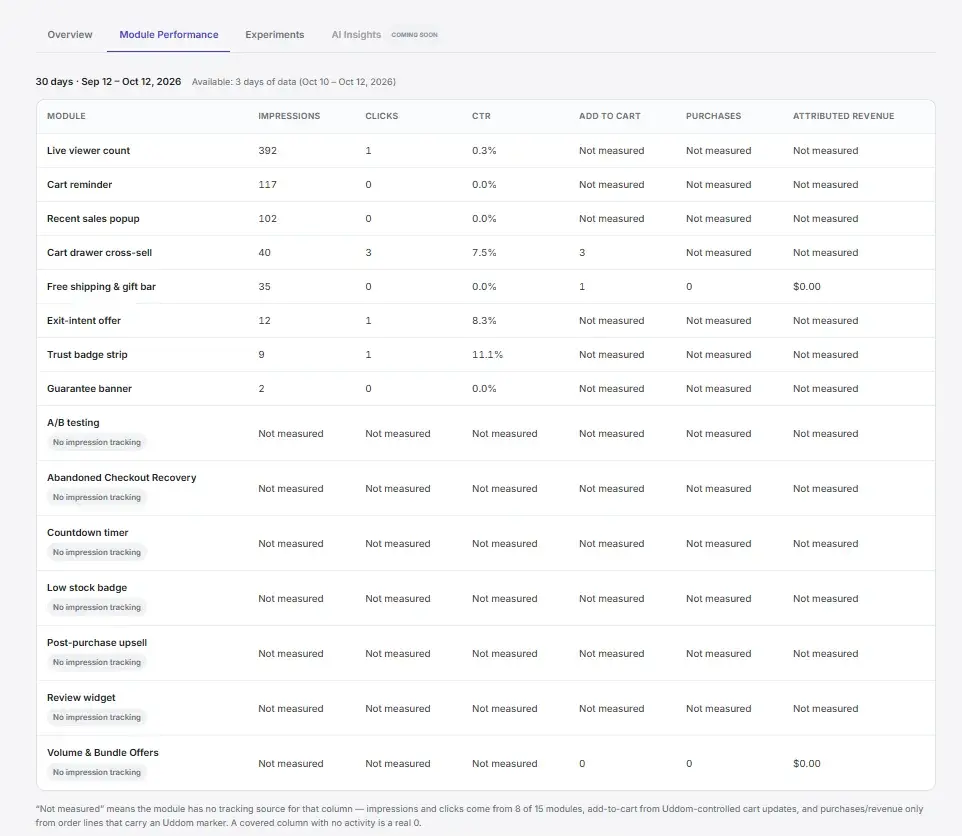Click Volume & Bundle Offers 'No impression tracking' badge
This screenshot has height=836, width=962.
pos(96,772)
